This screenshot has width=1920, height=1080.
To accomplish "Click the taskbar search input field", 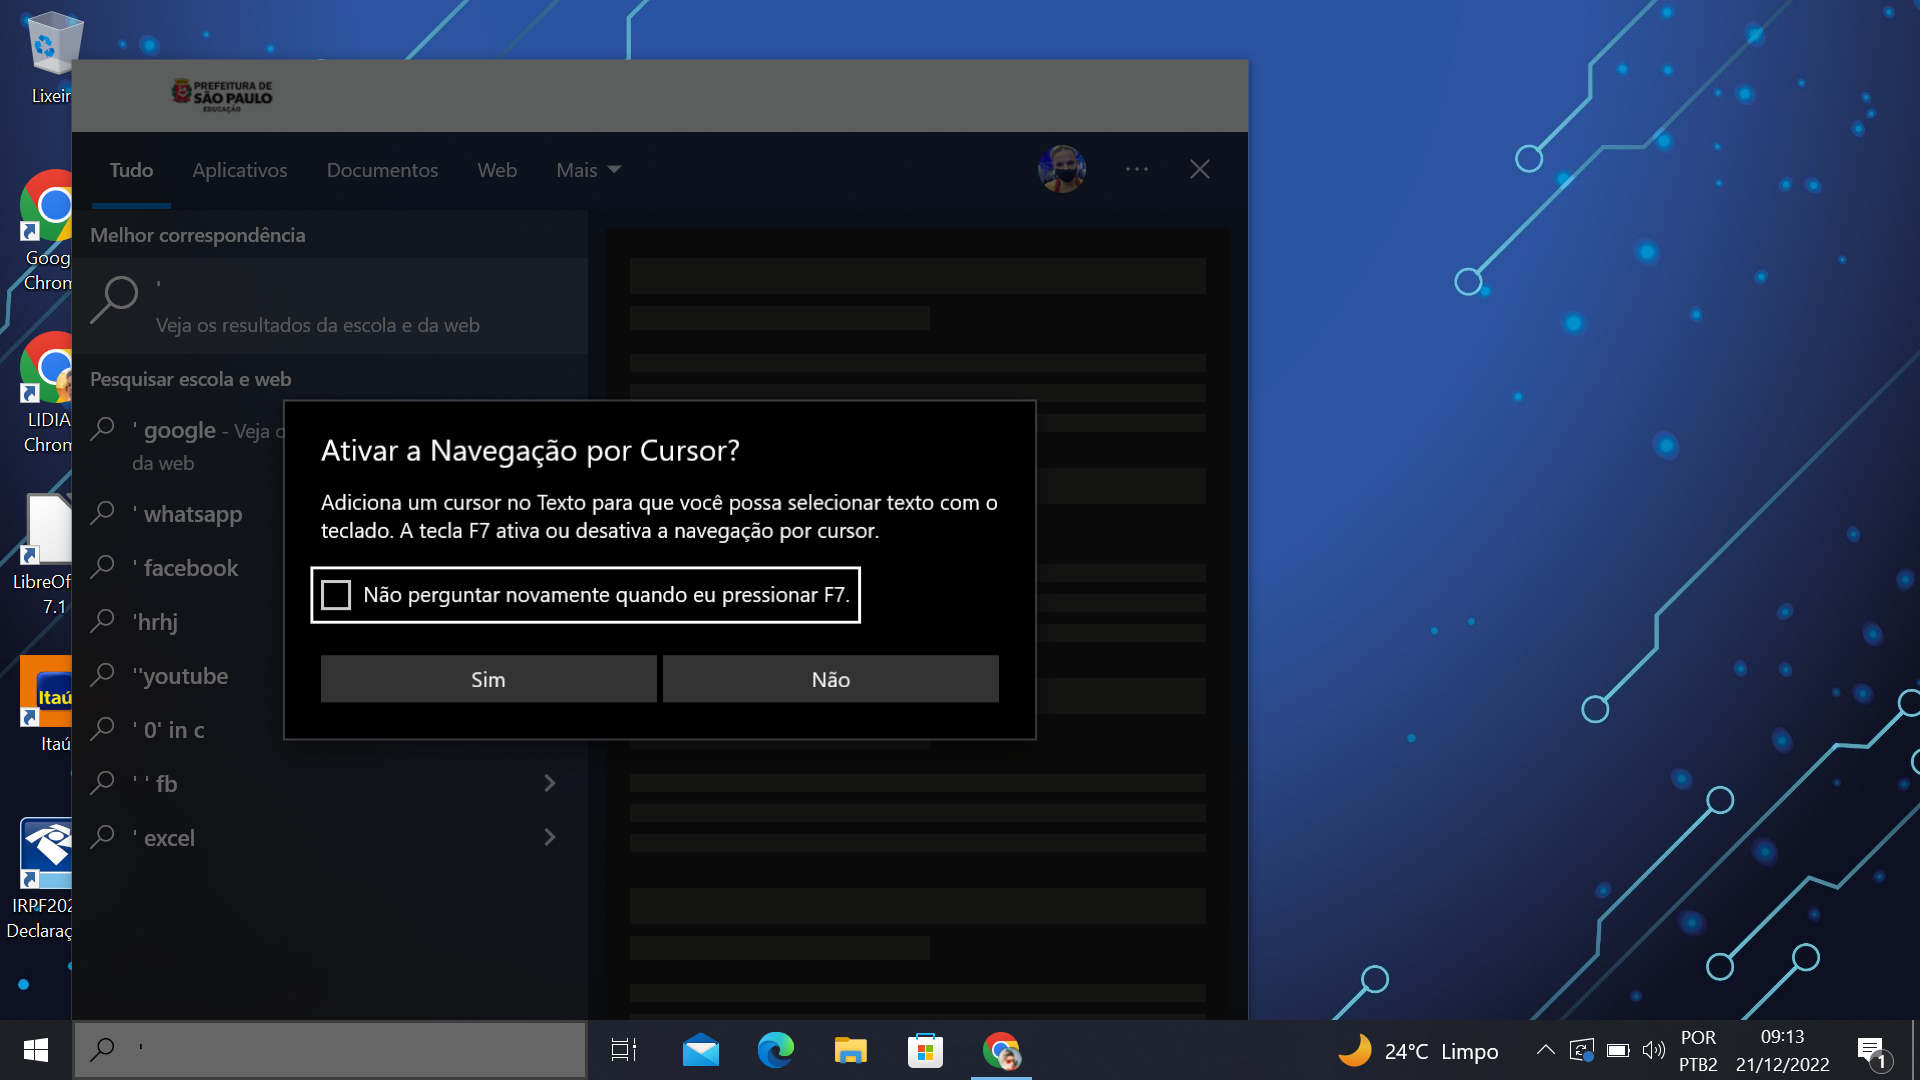I will pyautogui.click(x=330, y=1050).
